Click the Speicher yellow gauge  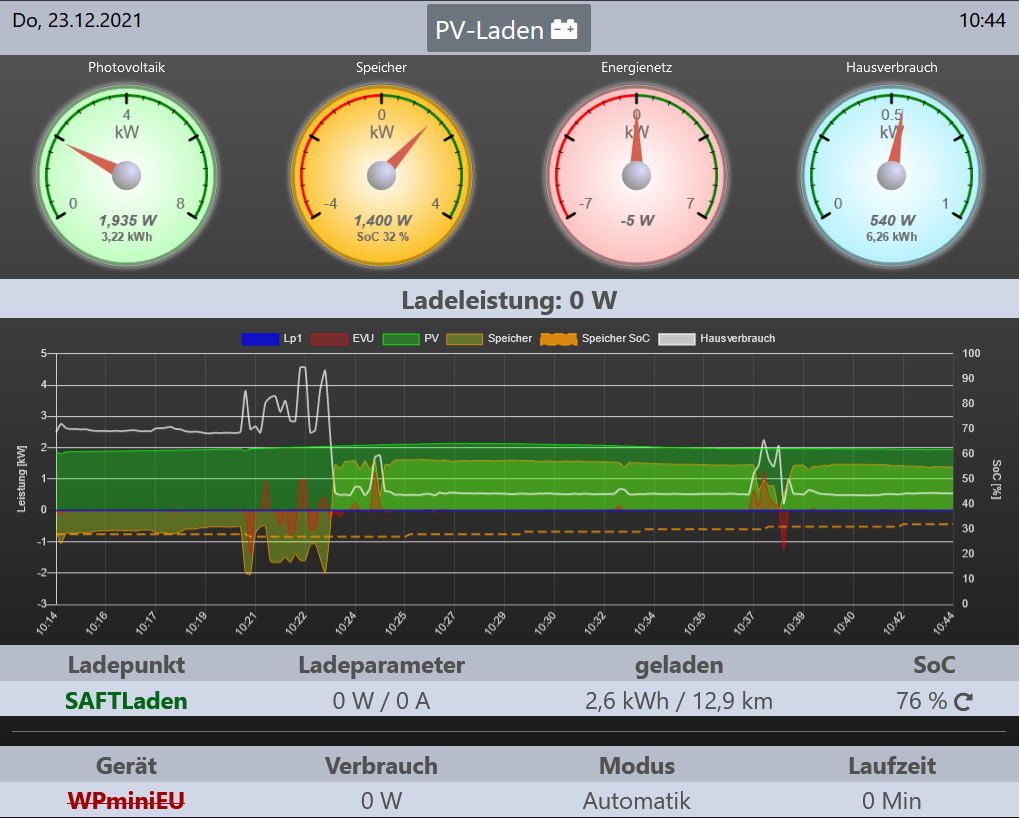[x=381, y=175]
